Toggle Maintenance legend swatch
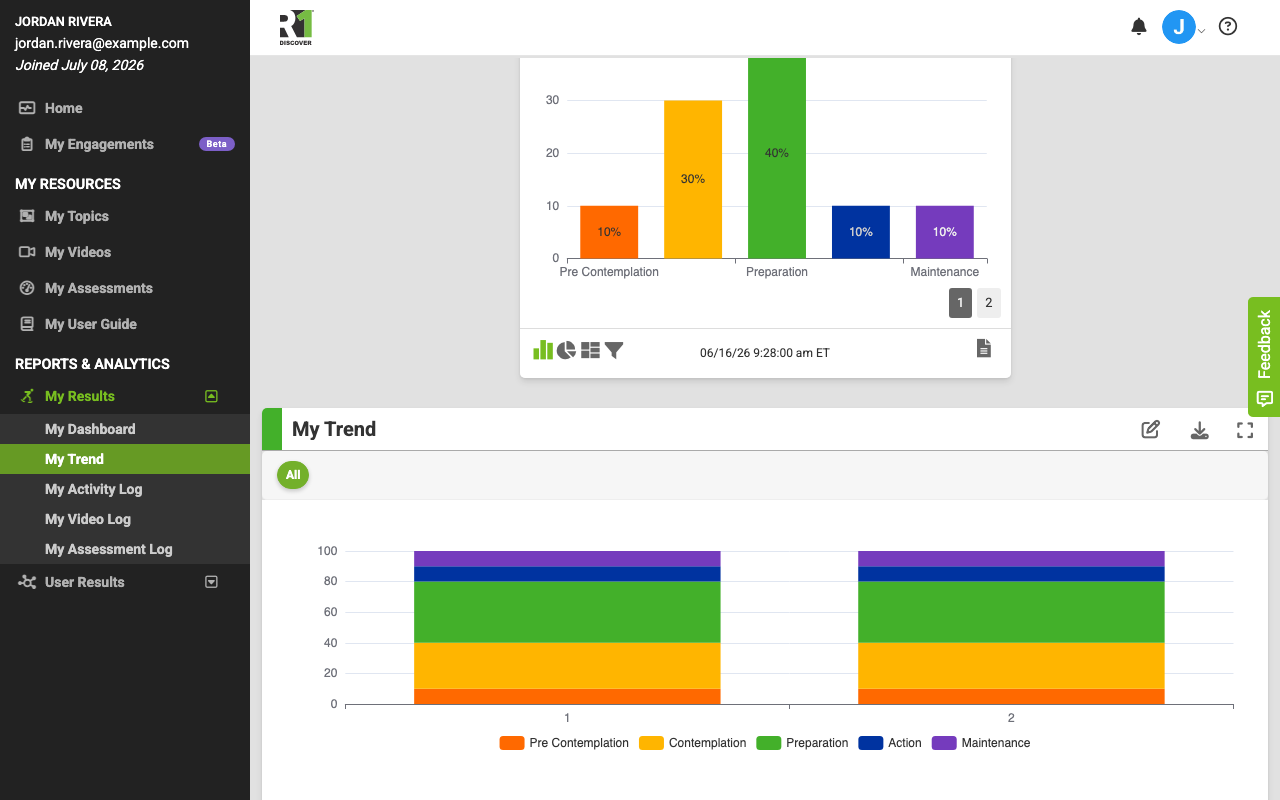 tap(944, 743)
